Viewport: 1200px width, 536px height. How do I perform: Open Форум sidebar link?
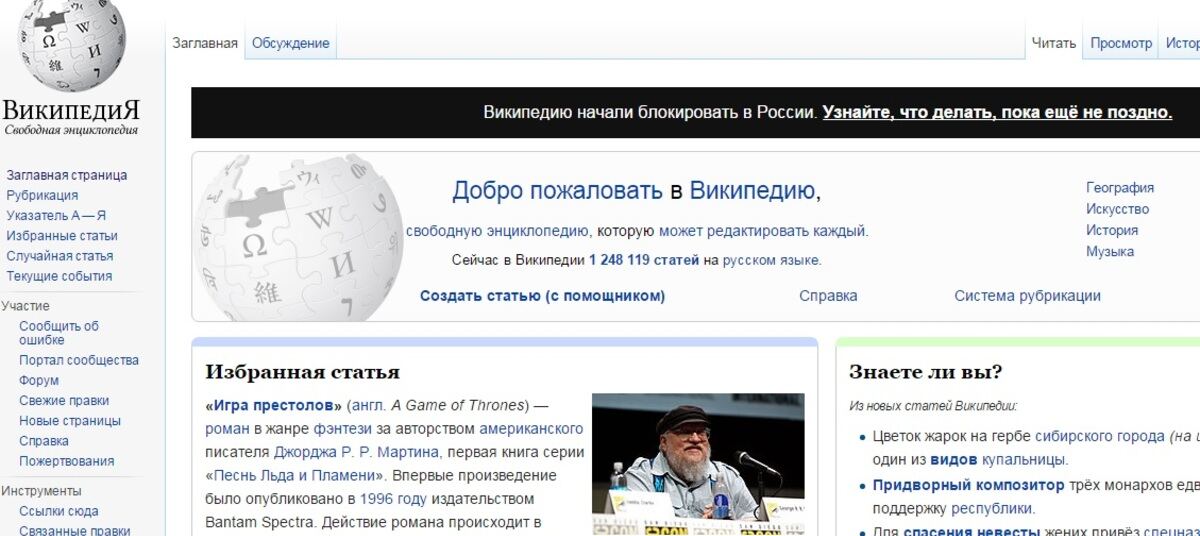pyautogui.click(x=39, y=380)
